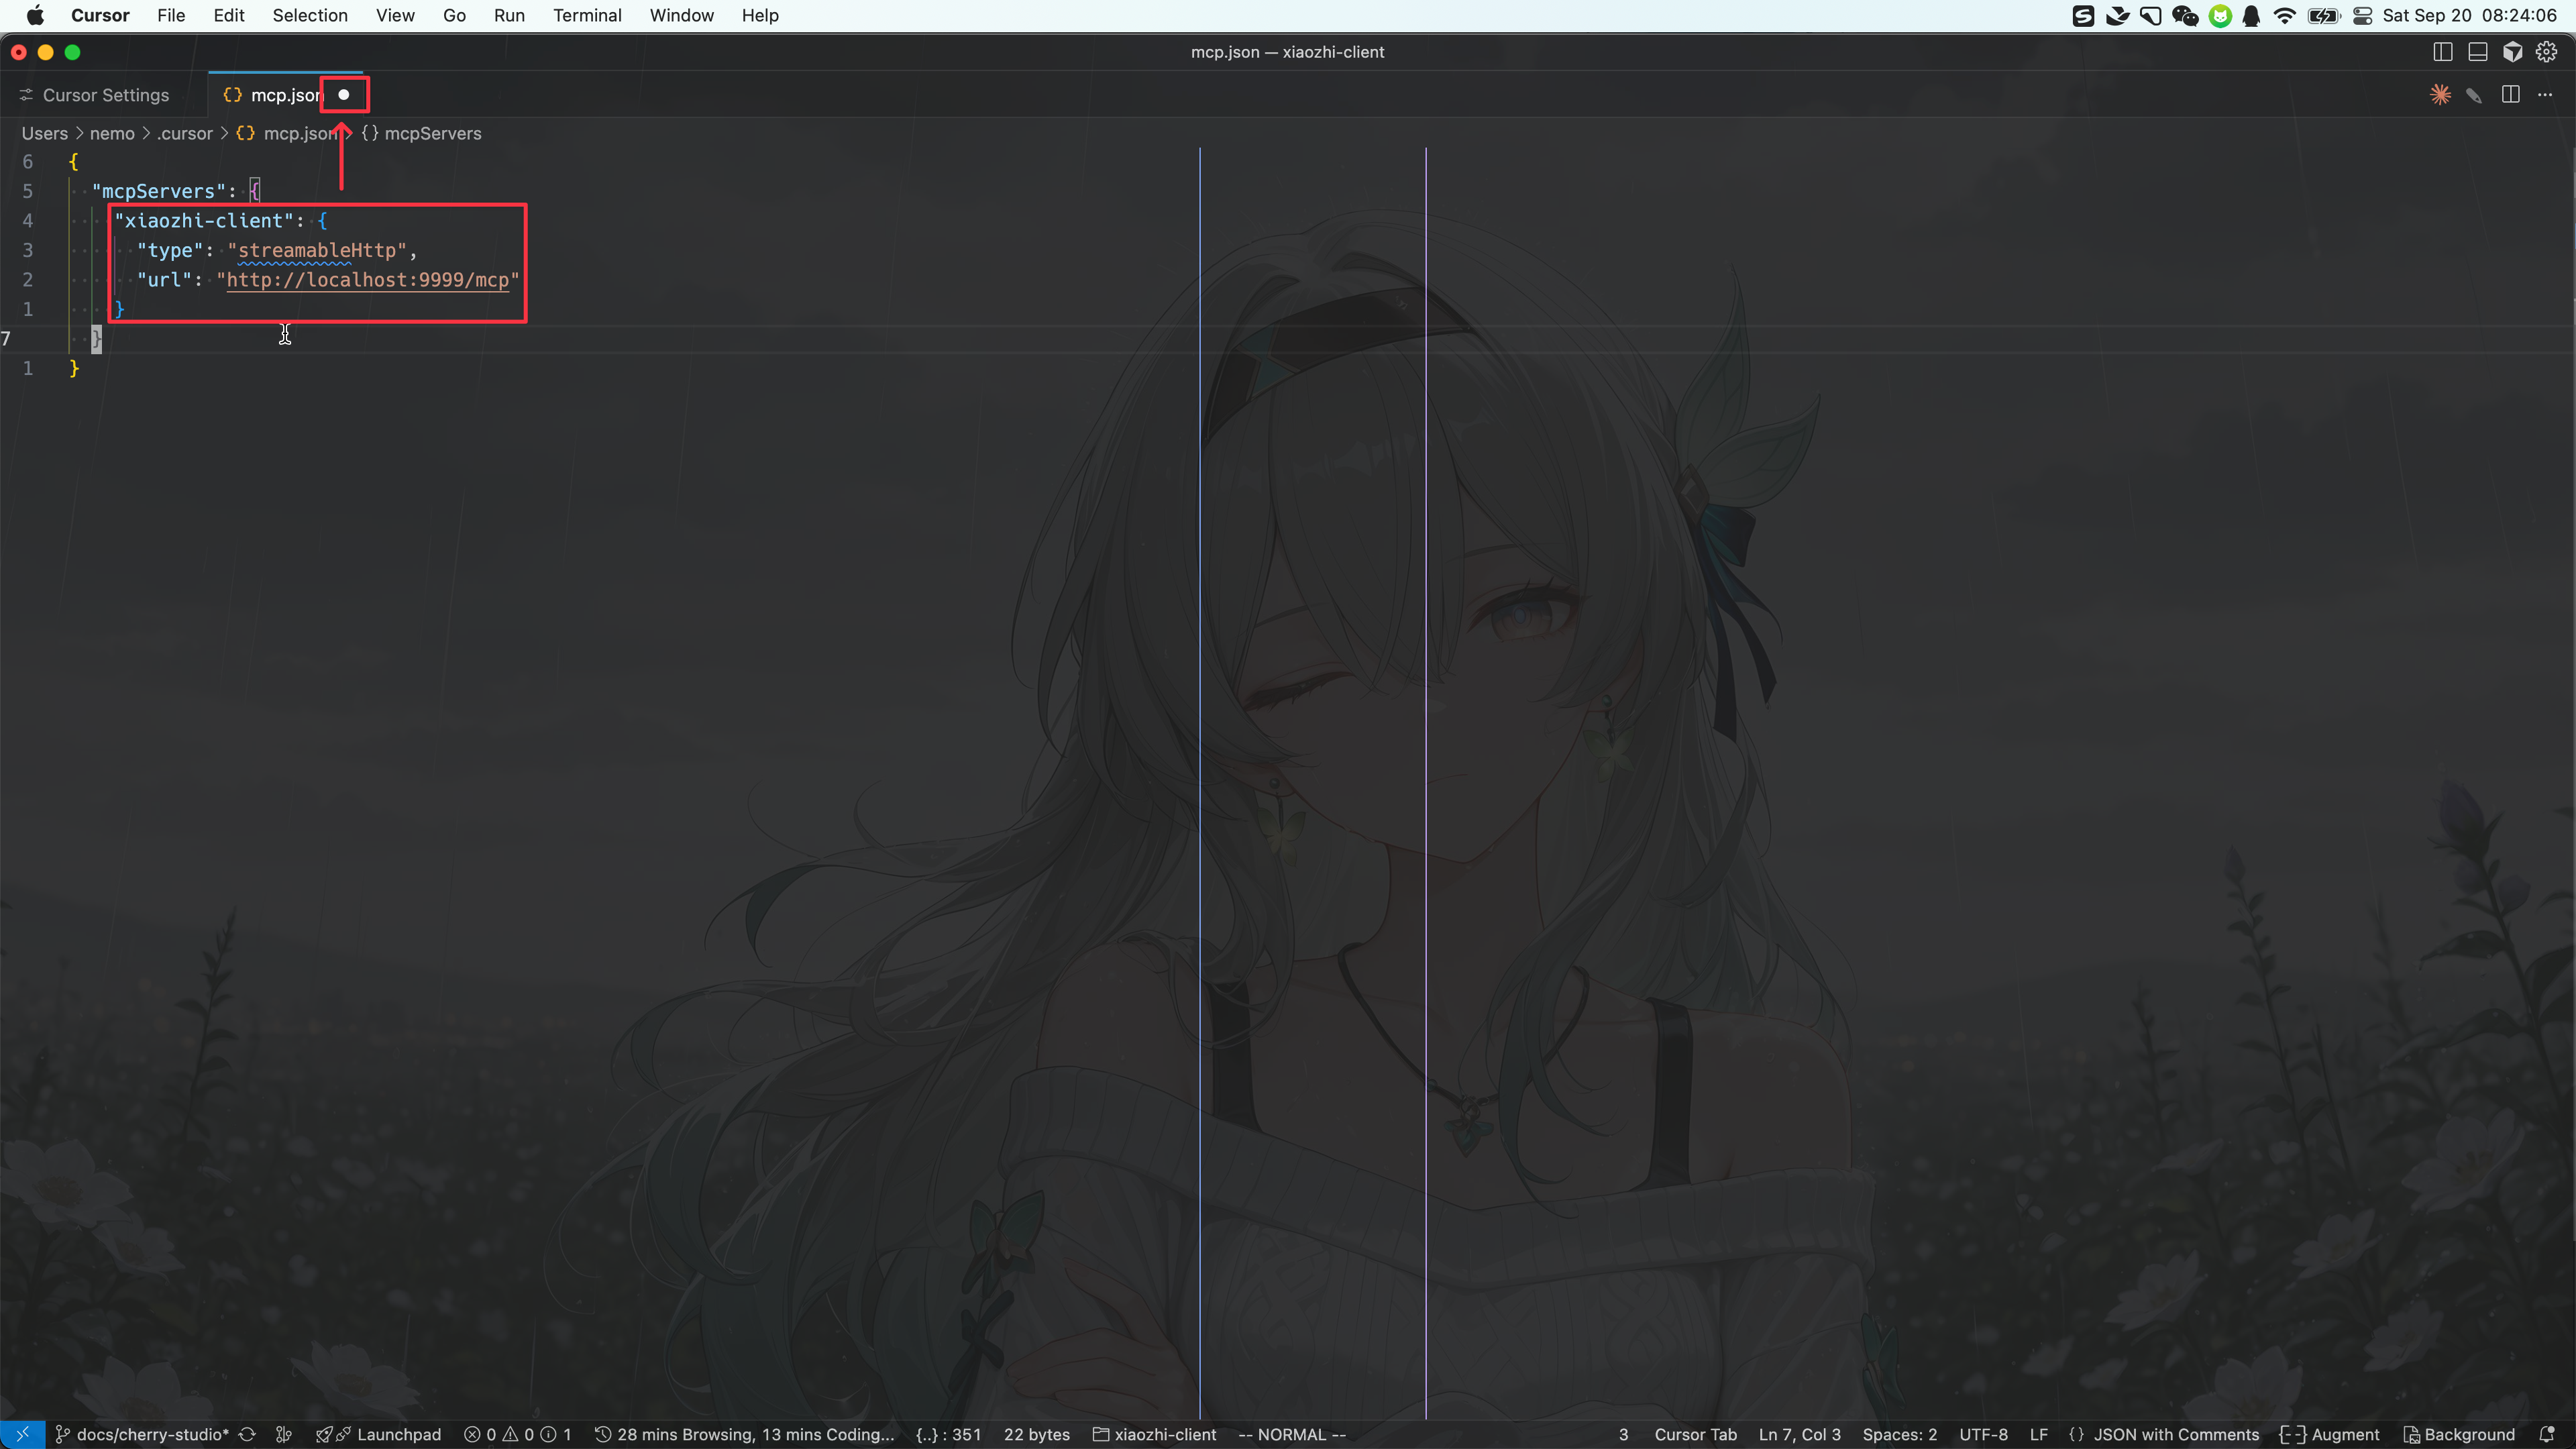
Task: Open the Terminal menu
Action: coord(587,15)
